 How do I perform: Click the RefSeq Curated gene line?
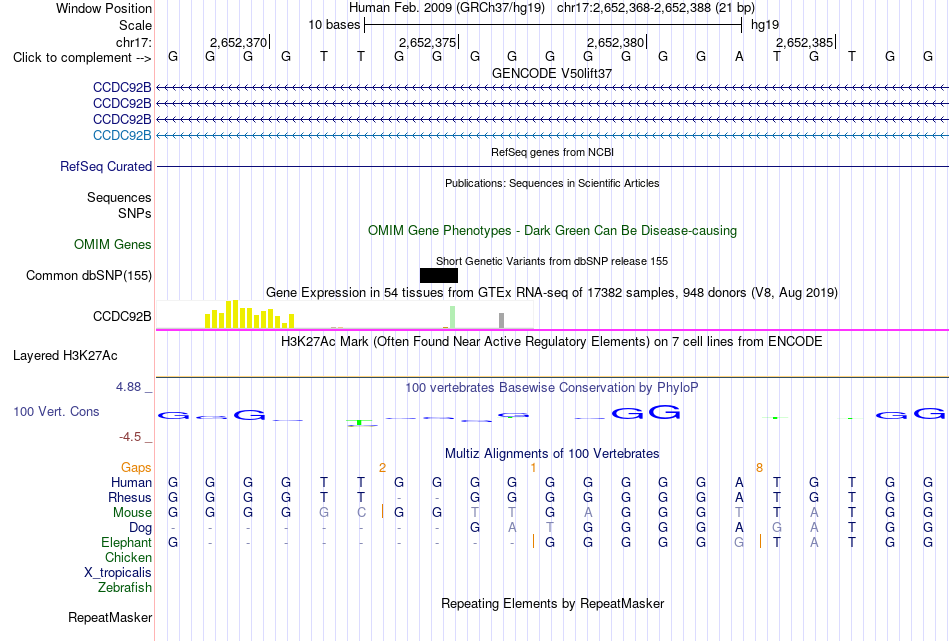[552, 167]
